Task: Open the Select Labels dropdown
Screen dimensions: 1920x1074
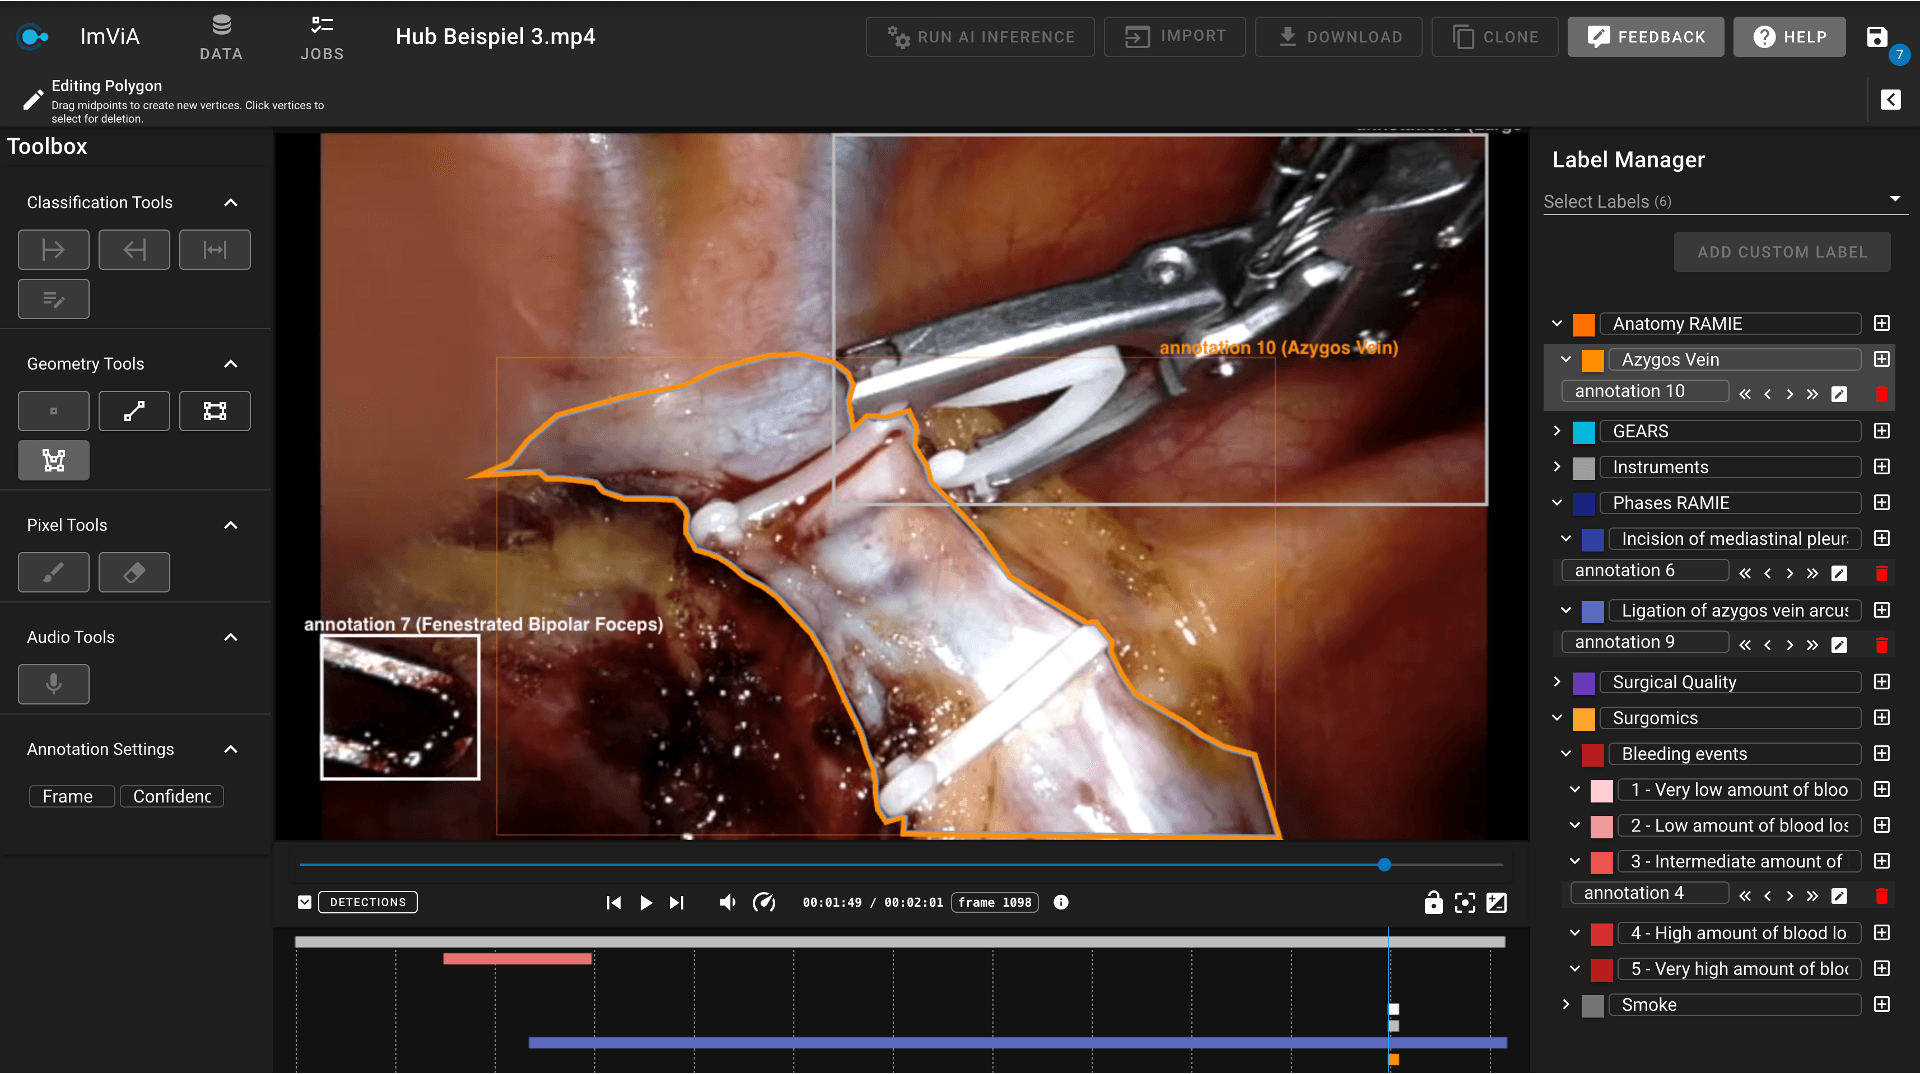Action: tap(1895, 199)
